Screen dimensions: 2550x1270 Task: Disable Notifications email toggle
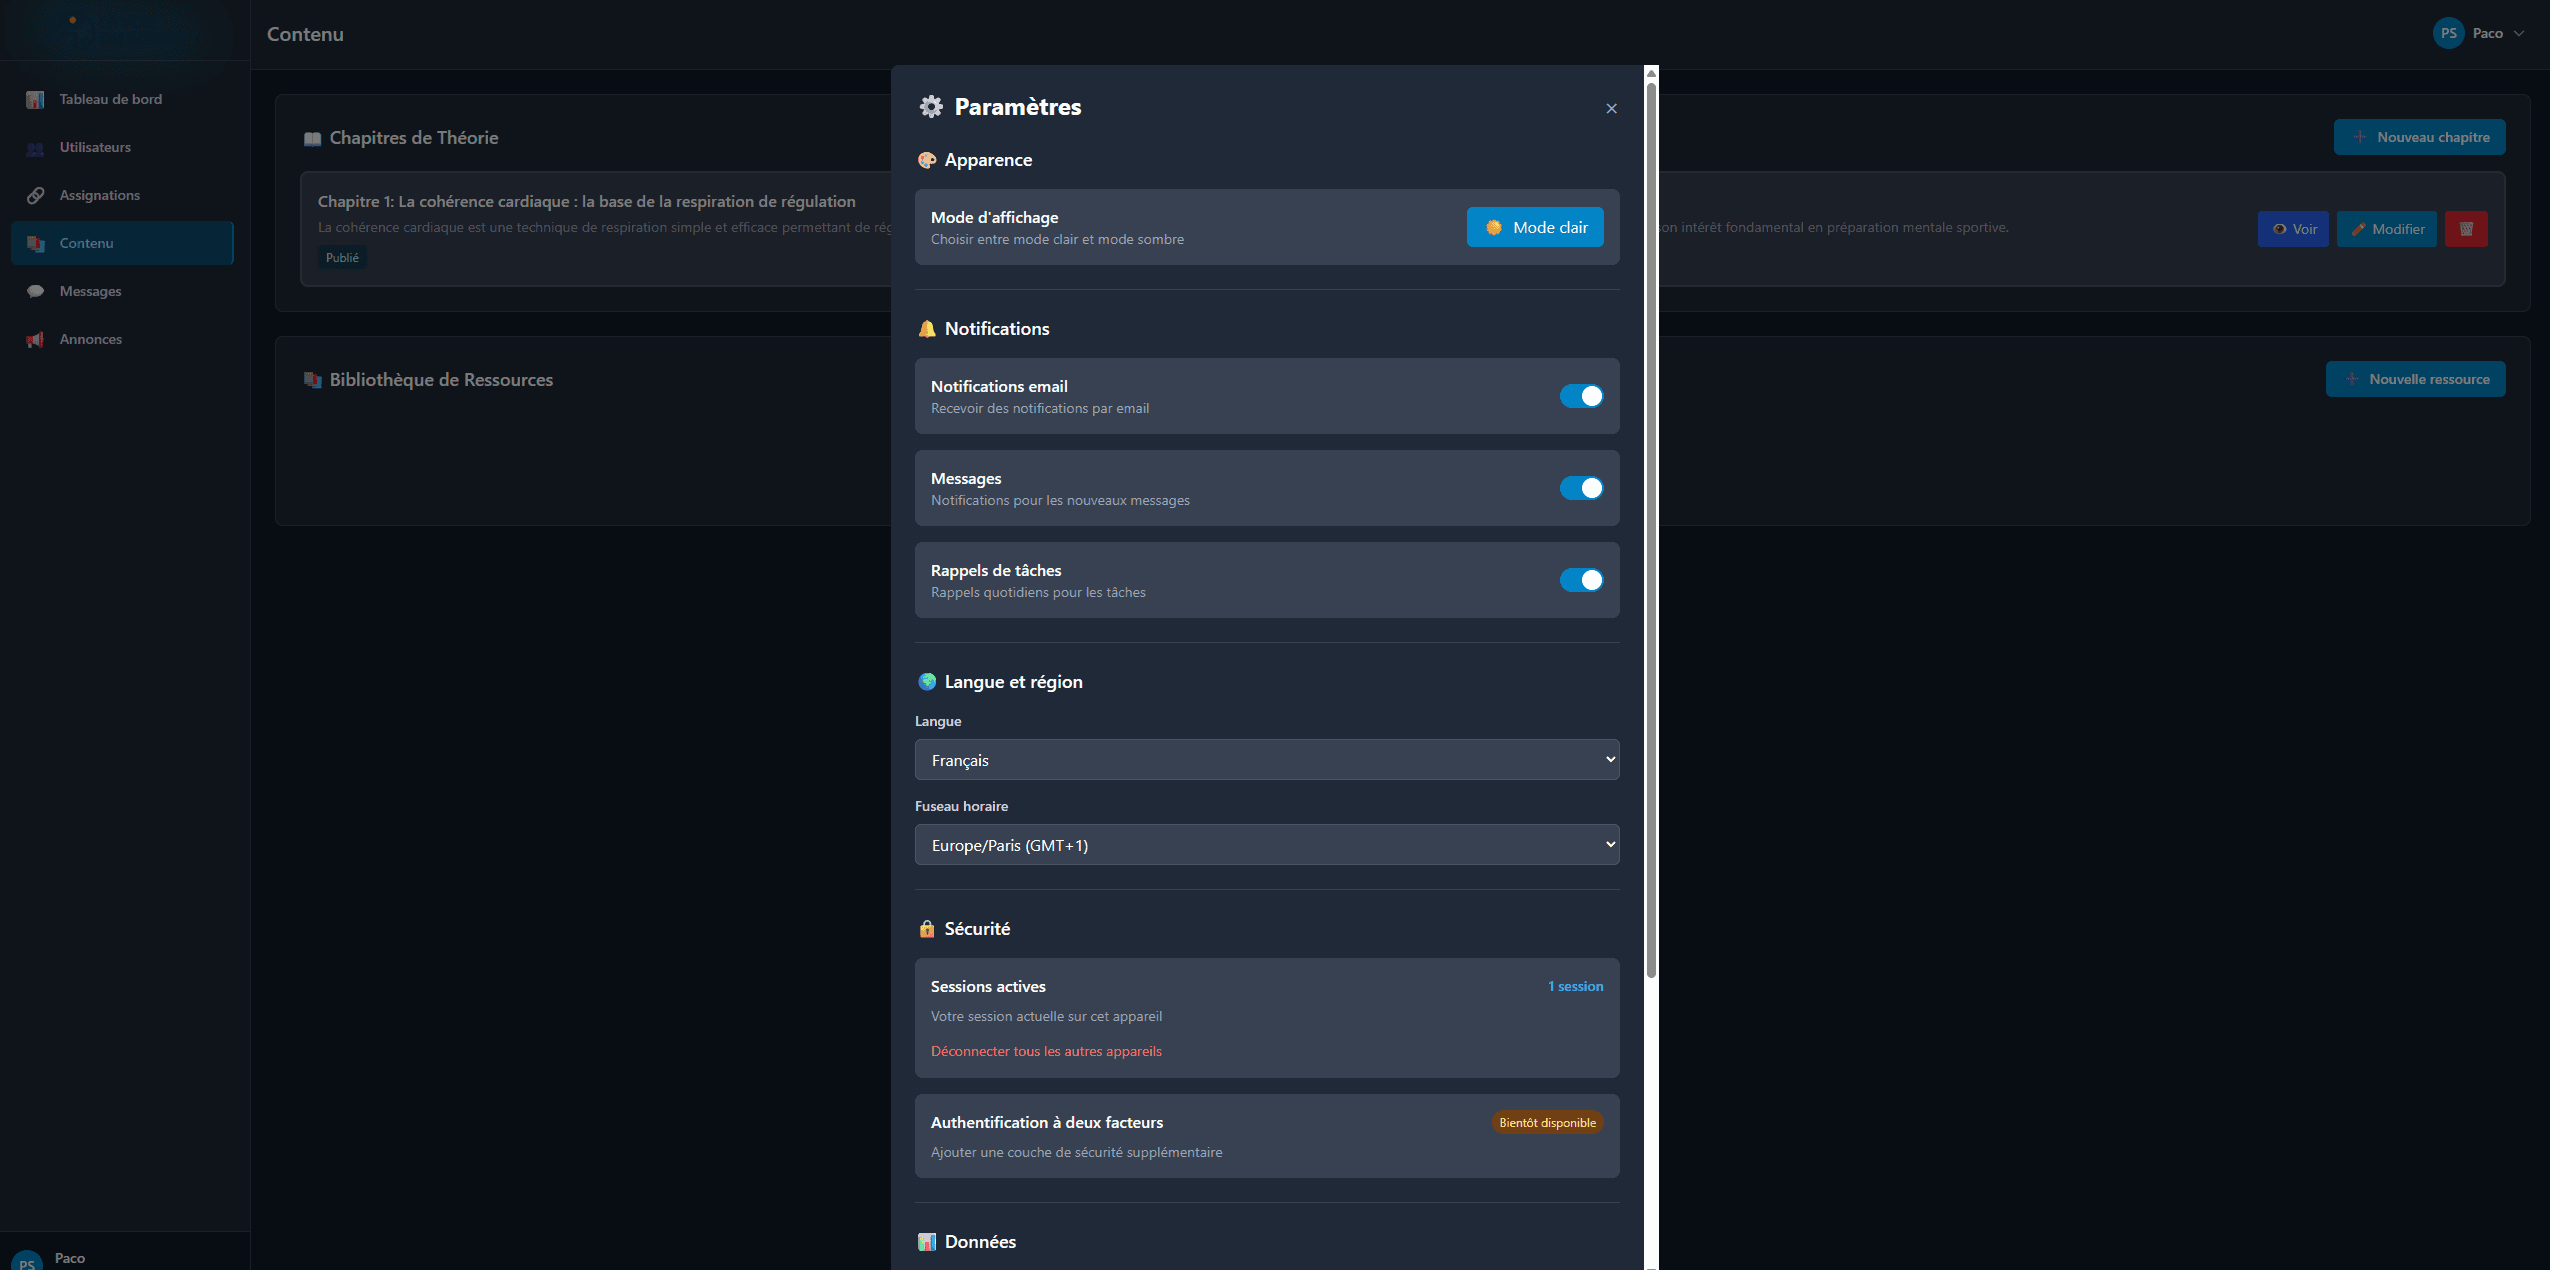1581,396
